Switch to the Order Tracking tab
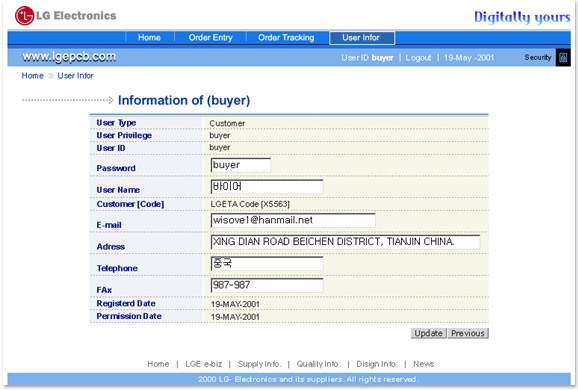 [286, 38]
